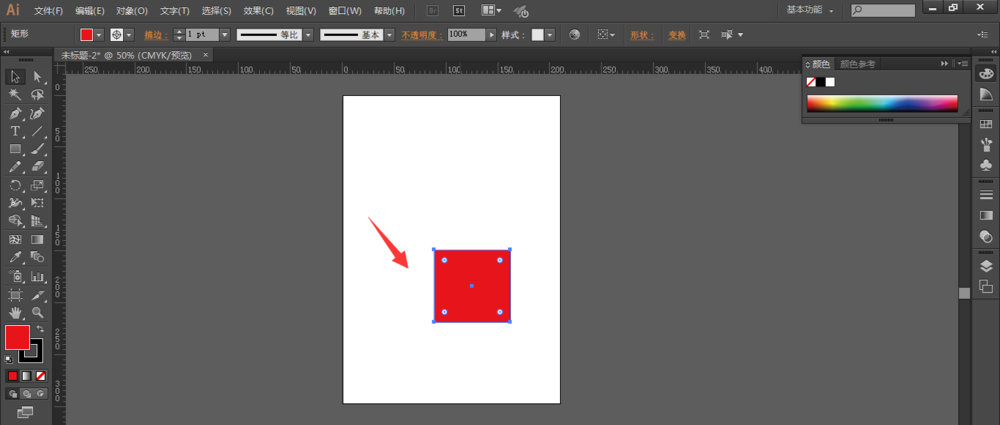Enable Draw Inside mode
The image size is (1000, 425).
(x=41, y=394)
